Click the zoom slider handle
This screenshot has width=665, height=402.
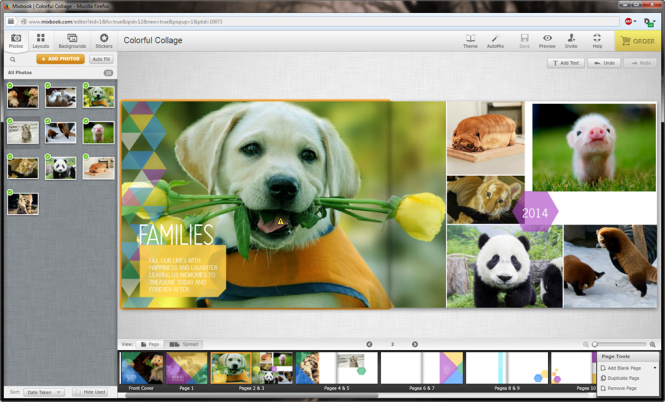595,344
